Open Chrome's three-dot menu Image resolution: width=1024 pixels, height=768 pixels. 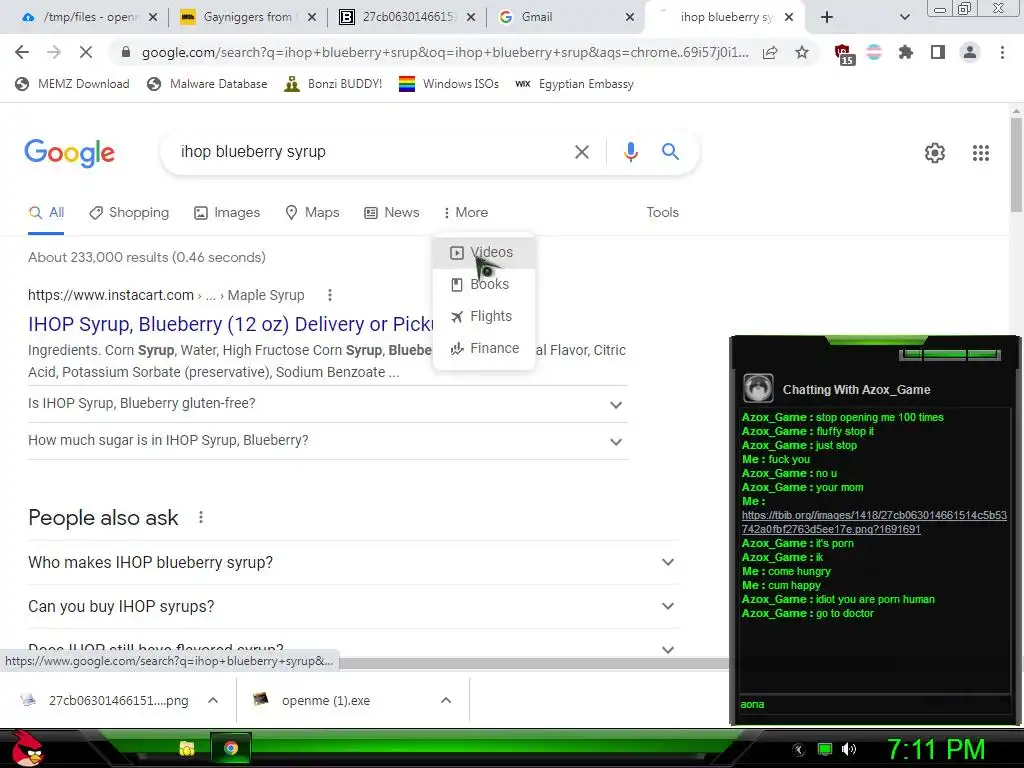pyautogui.click(x=1002, y=52)
